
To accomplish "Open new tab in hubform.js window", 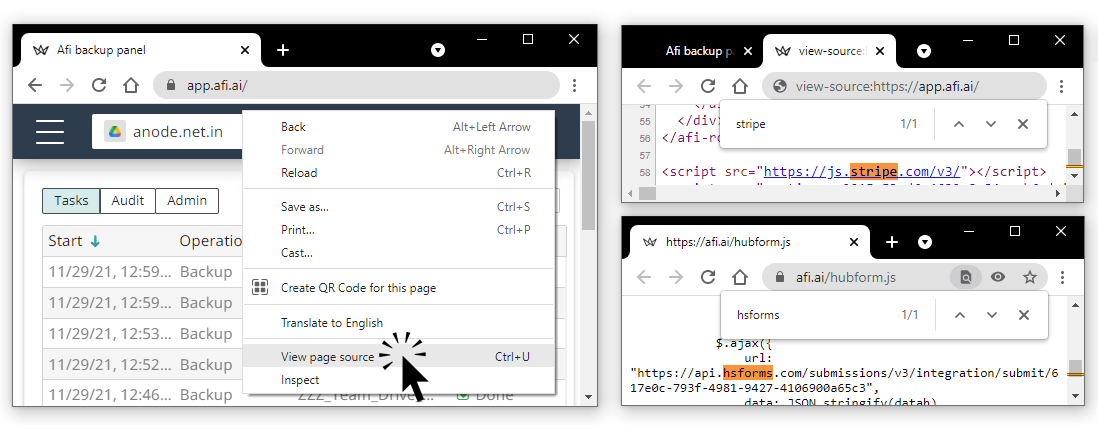I will click(891, 242).
